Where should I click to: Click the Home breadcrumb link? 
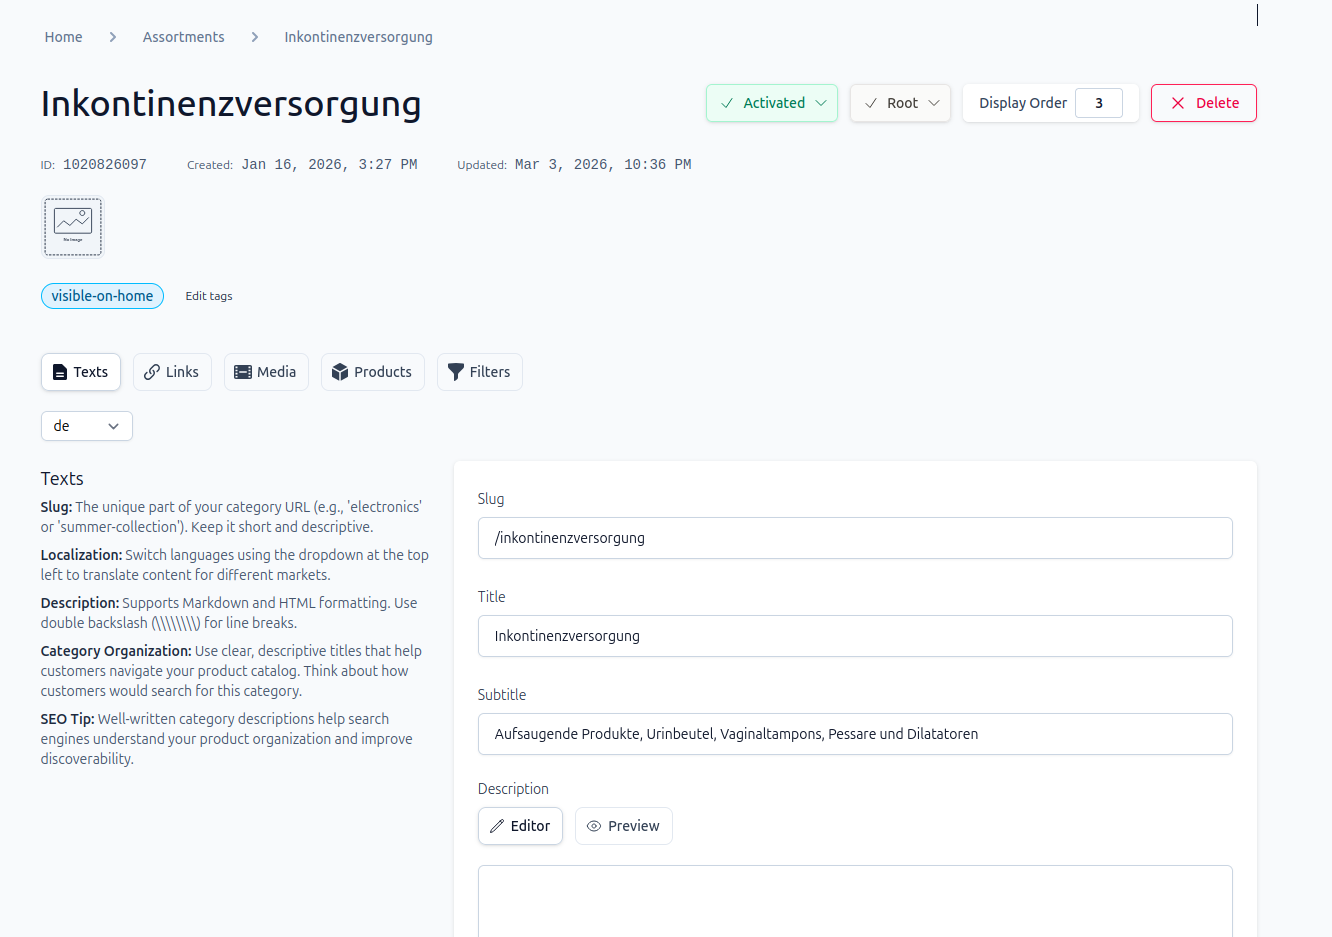(x=64, y=37)
